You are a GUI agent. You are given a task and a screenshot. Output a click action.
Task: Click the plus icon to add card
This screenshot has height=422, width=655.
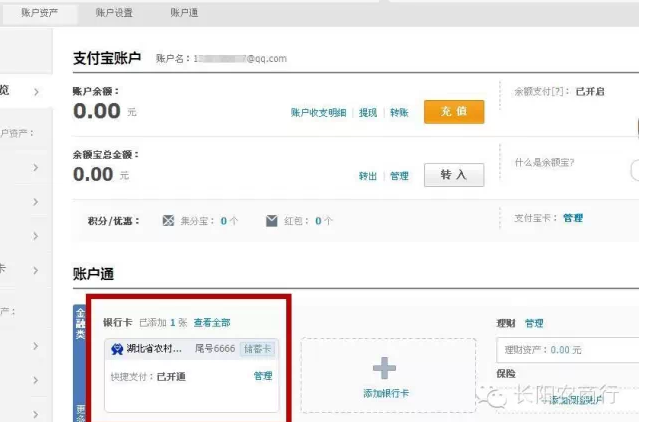pyautogui.click(x=384, y=368)
